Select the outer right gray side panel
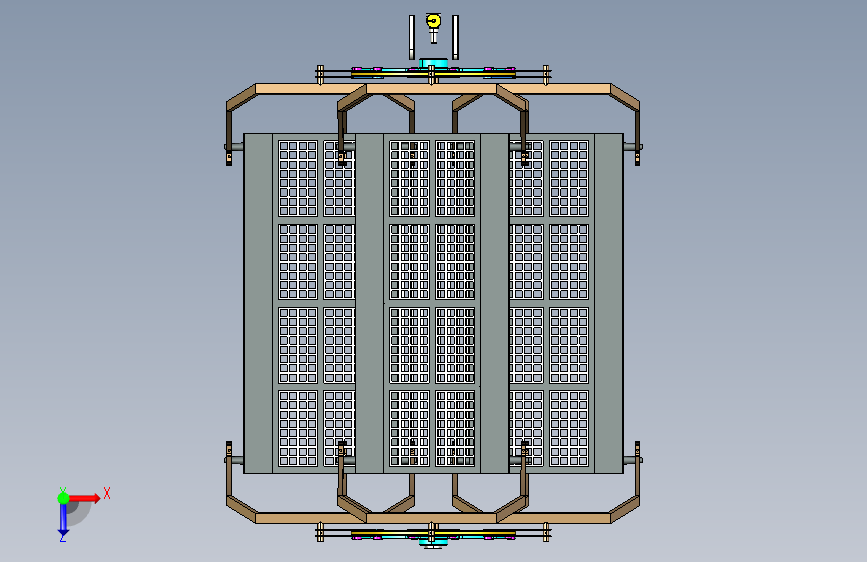 609,303
